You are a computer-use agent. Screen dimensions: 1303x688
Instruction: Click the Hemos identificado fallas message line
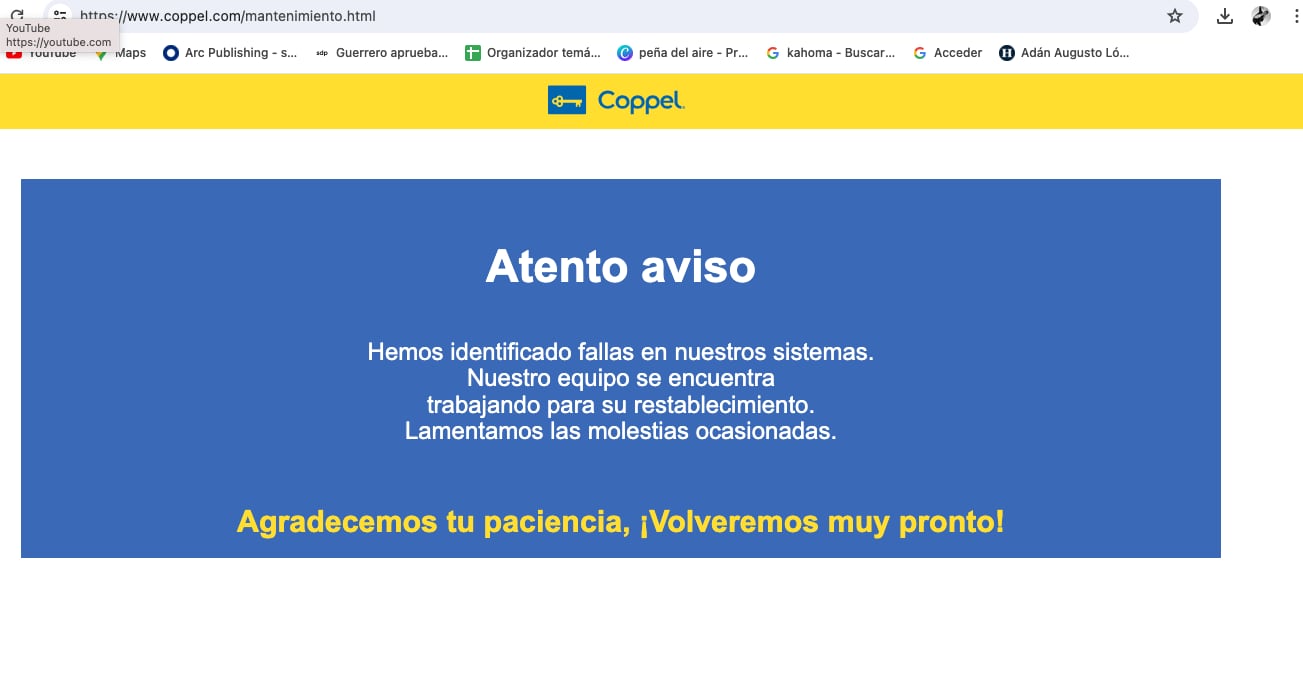[620, 352]
